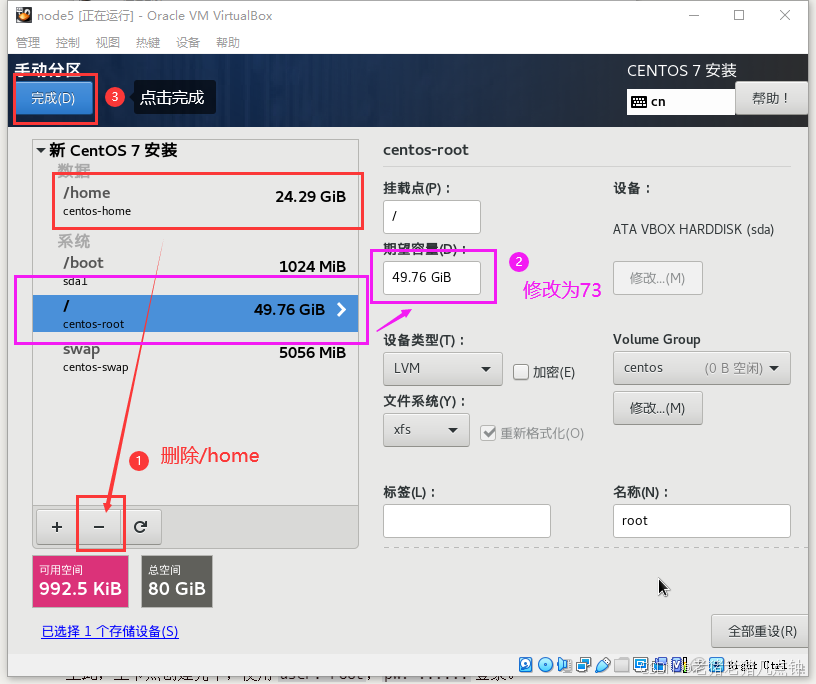Viewport: 816px width, 684px height.
Task: Click the 总空间 80 GiB indicator
Action: tap(177, 581)
